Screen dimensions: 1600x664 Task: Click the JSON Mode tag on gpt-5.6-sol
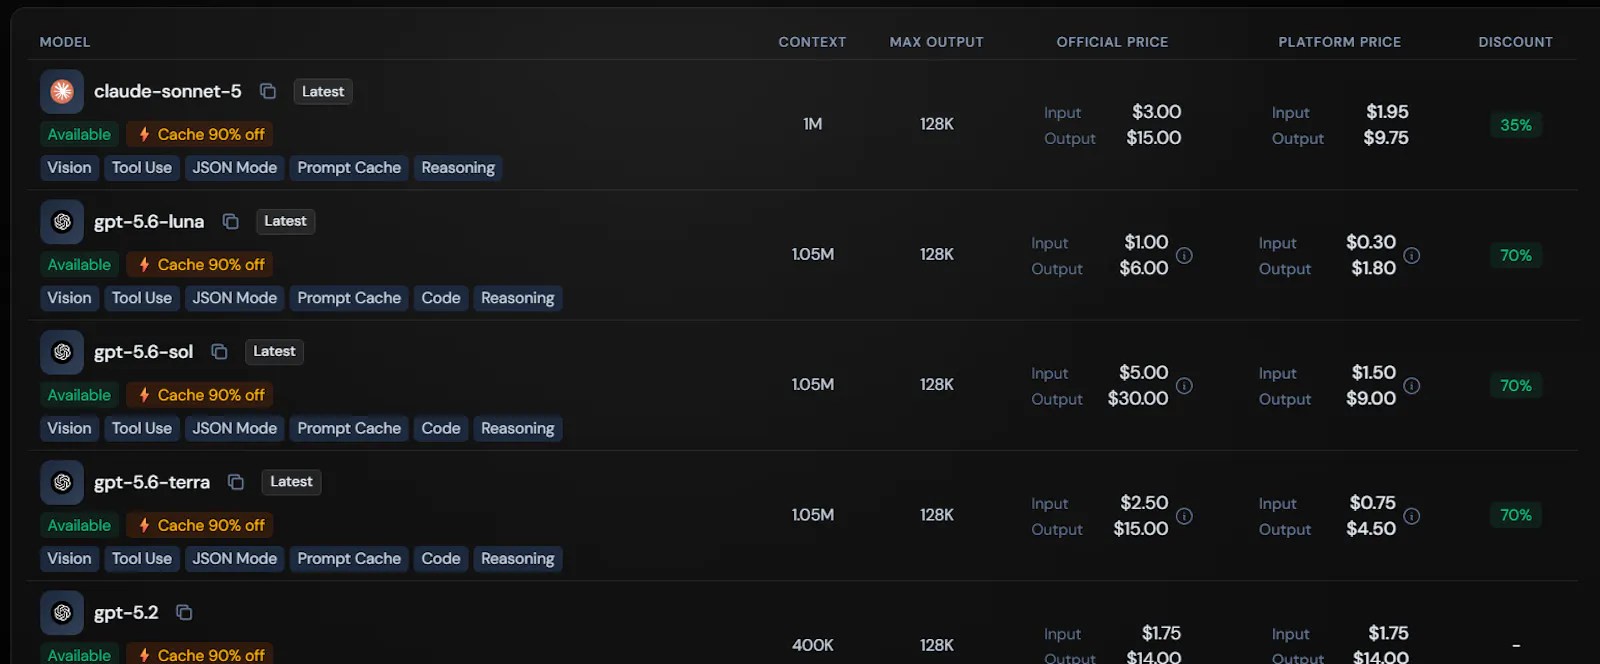click(235, 428)
